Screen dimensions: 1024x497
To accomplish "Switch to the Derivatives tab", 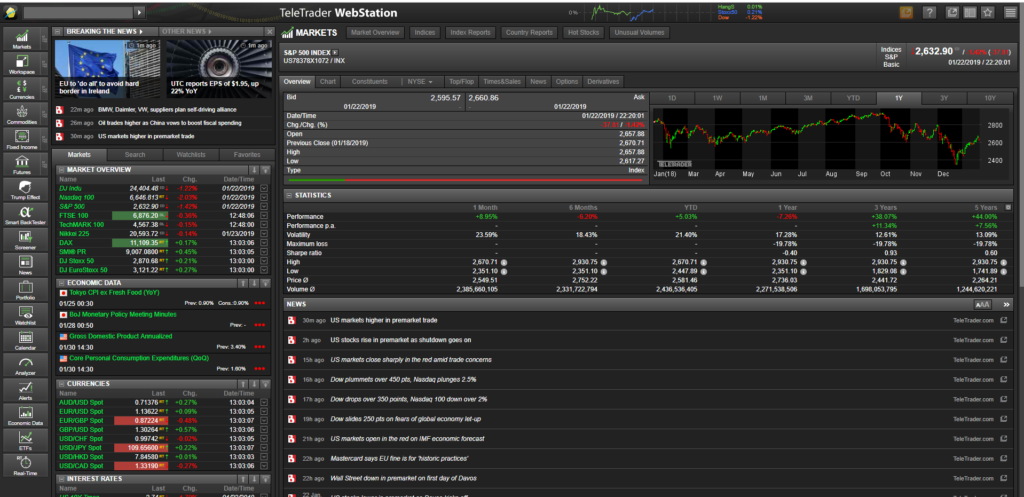I will tap(603, 82).
